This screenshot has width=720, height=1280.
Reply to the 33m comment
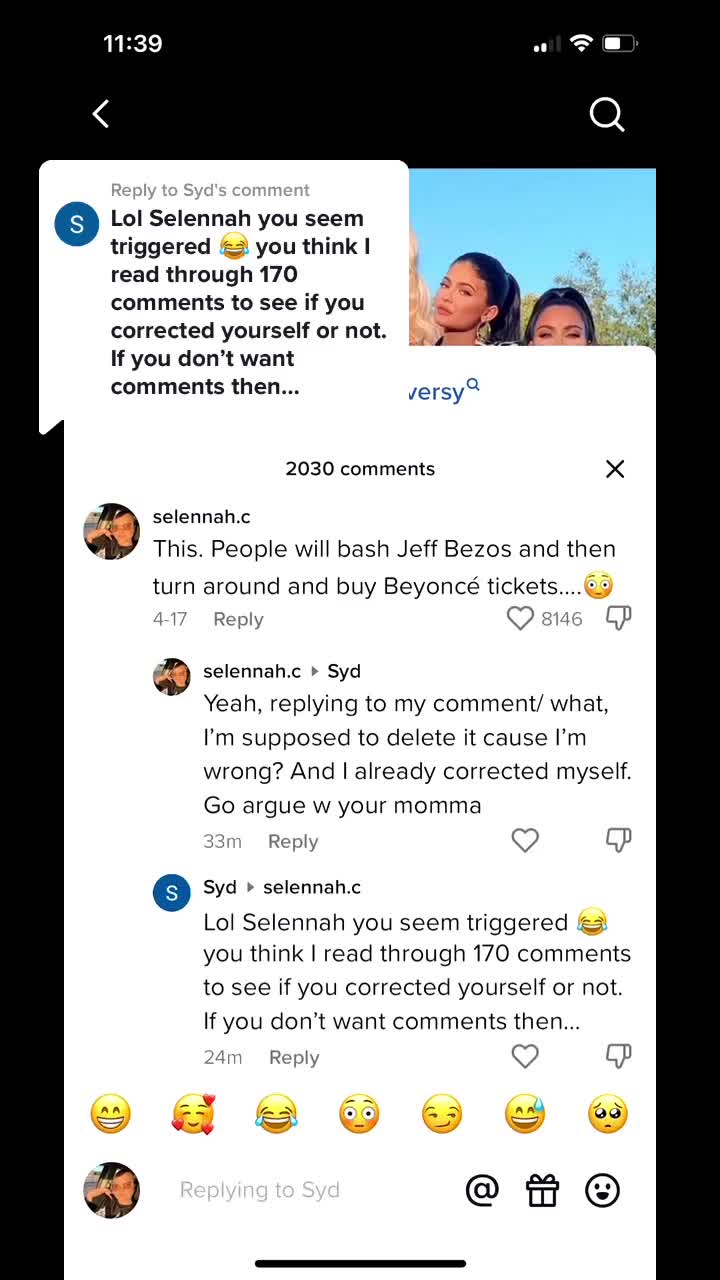pyautogui.click(x=293, y=842)
